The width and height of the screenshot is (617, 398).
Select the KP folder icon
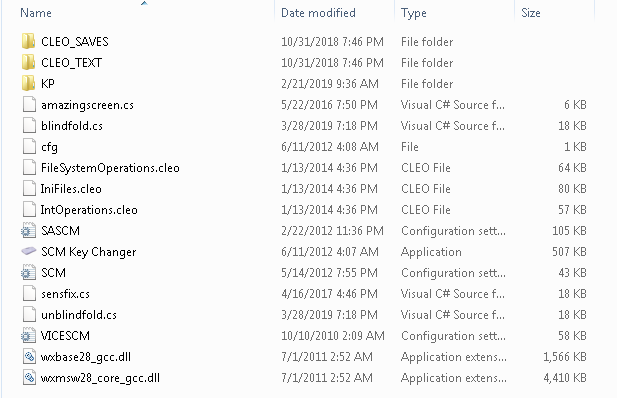coord(28,83)
